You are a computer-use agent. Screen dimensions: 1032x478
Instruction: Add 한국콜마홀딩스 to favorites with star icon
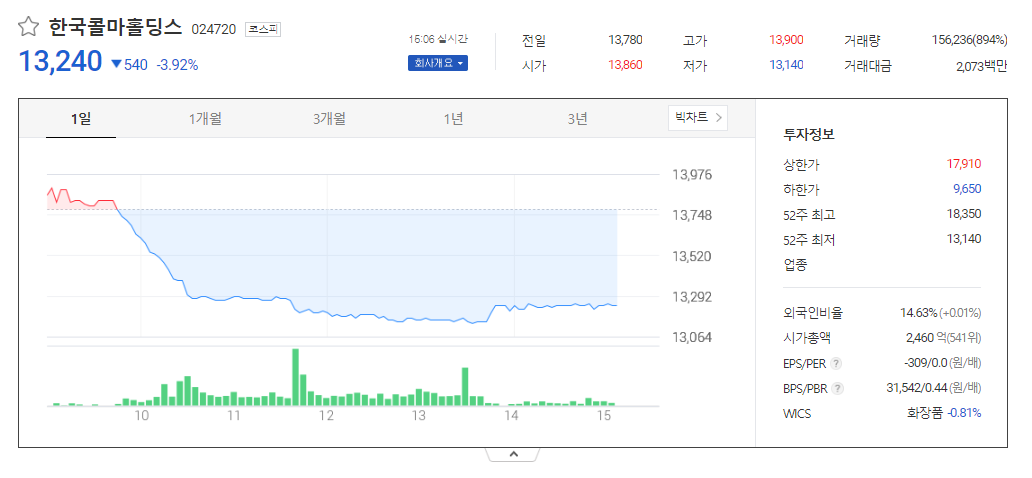click(28, 28)
